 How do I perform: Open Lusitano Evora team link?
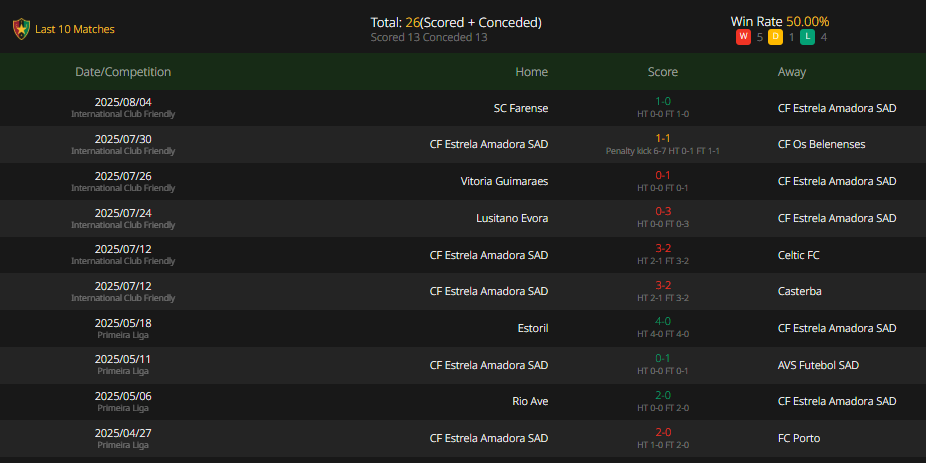point(512,218)
